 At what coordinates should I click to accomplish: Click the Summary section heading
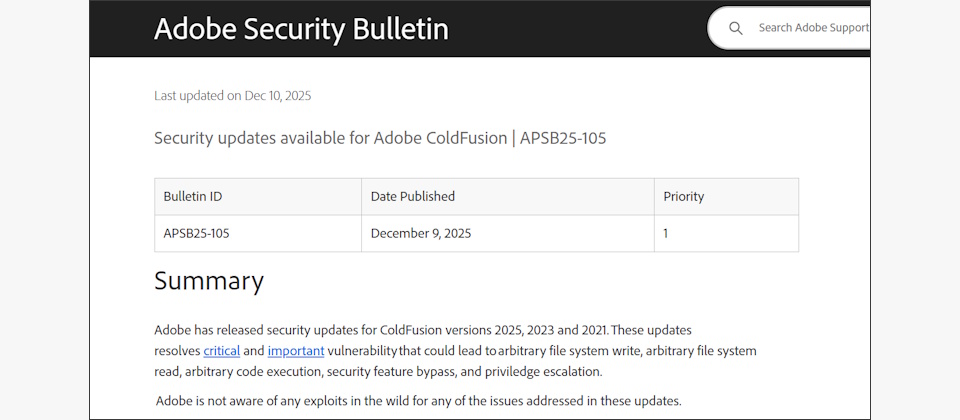click(x=209, y=281)
